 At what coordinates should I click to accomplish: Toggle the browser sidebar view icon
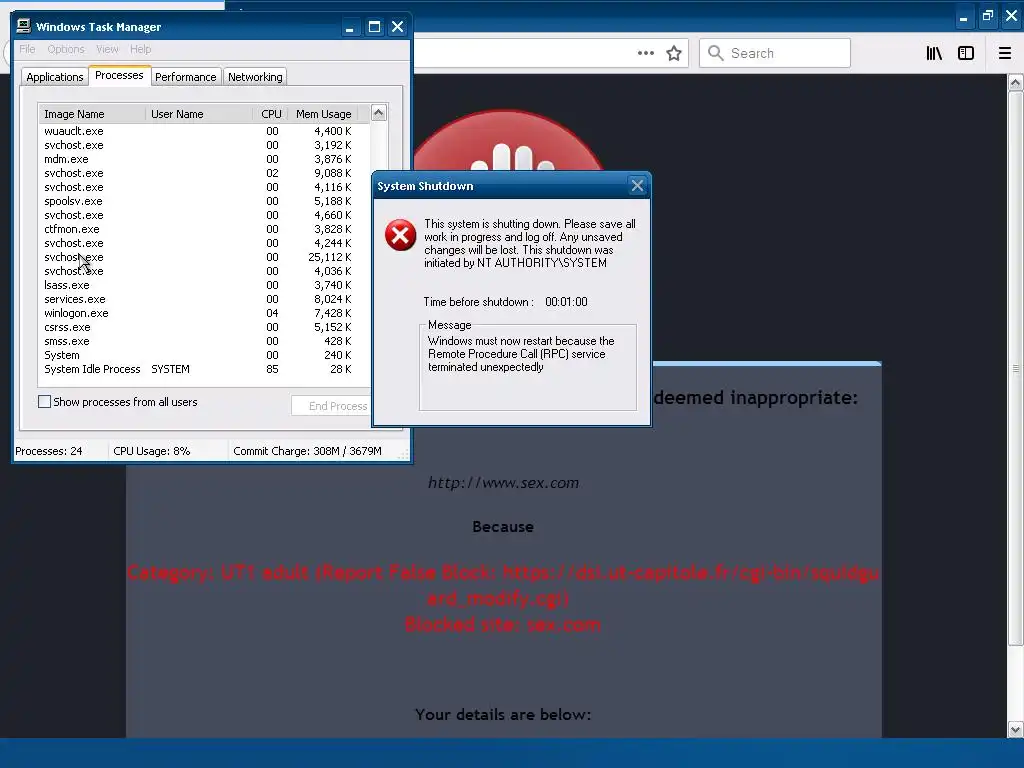[x=966, y=53]
